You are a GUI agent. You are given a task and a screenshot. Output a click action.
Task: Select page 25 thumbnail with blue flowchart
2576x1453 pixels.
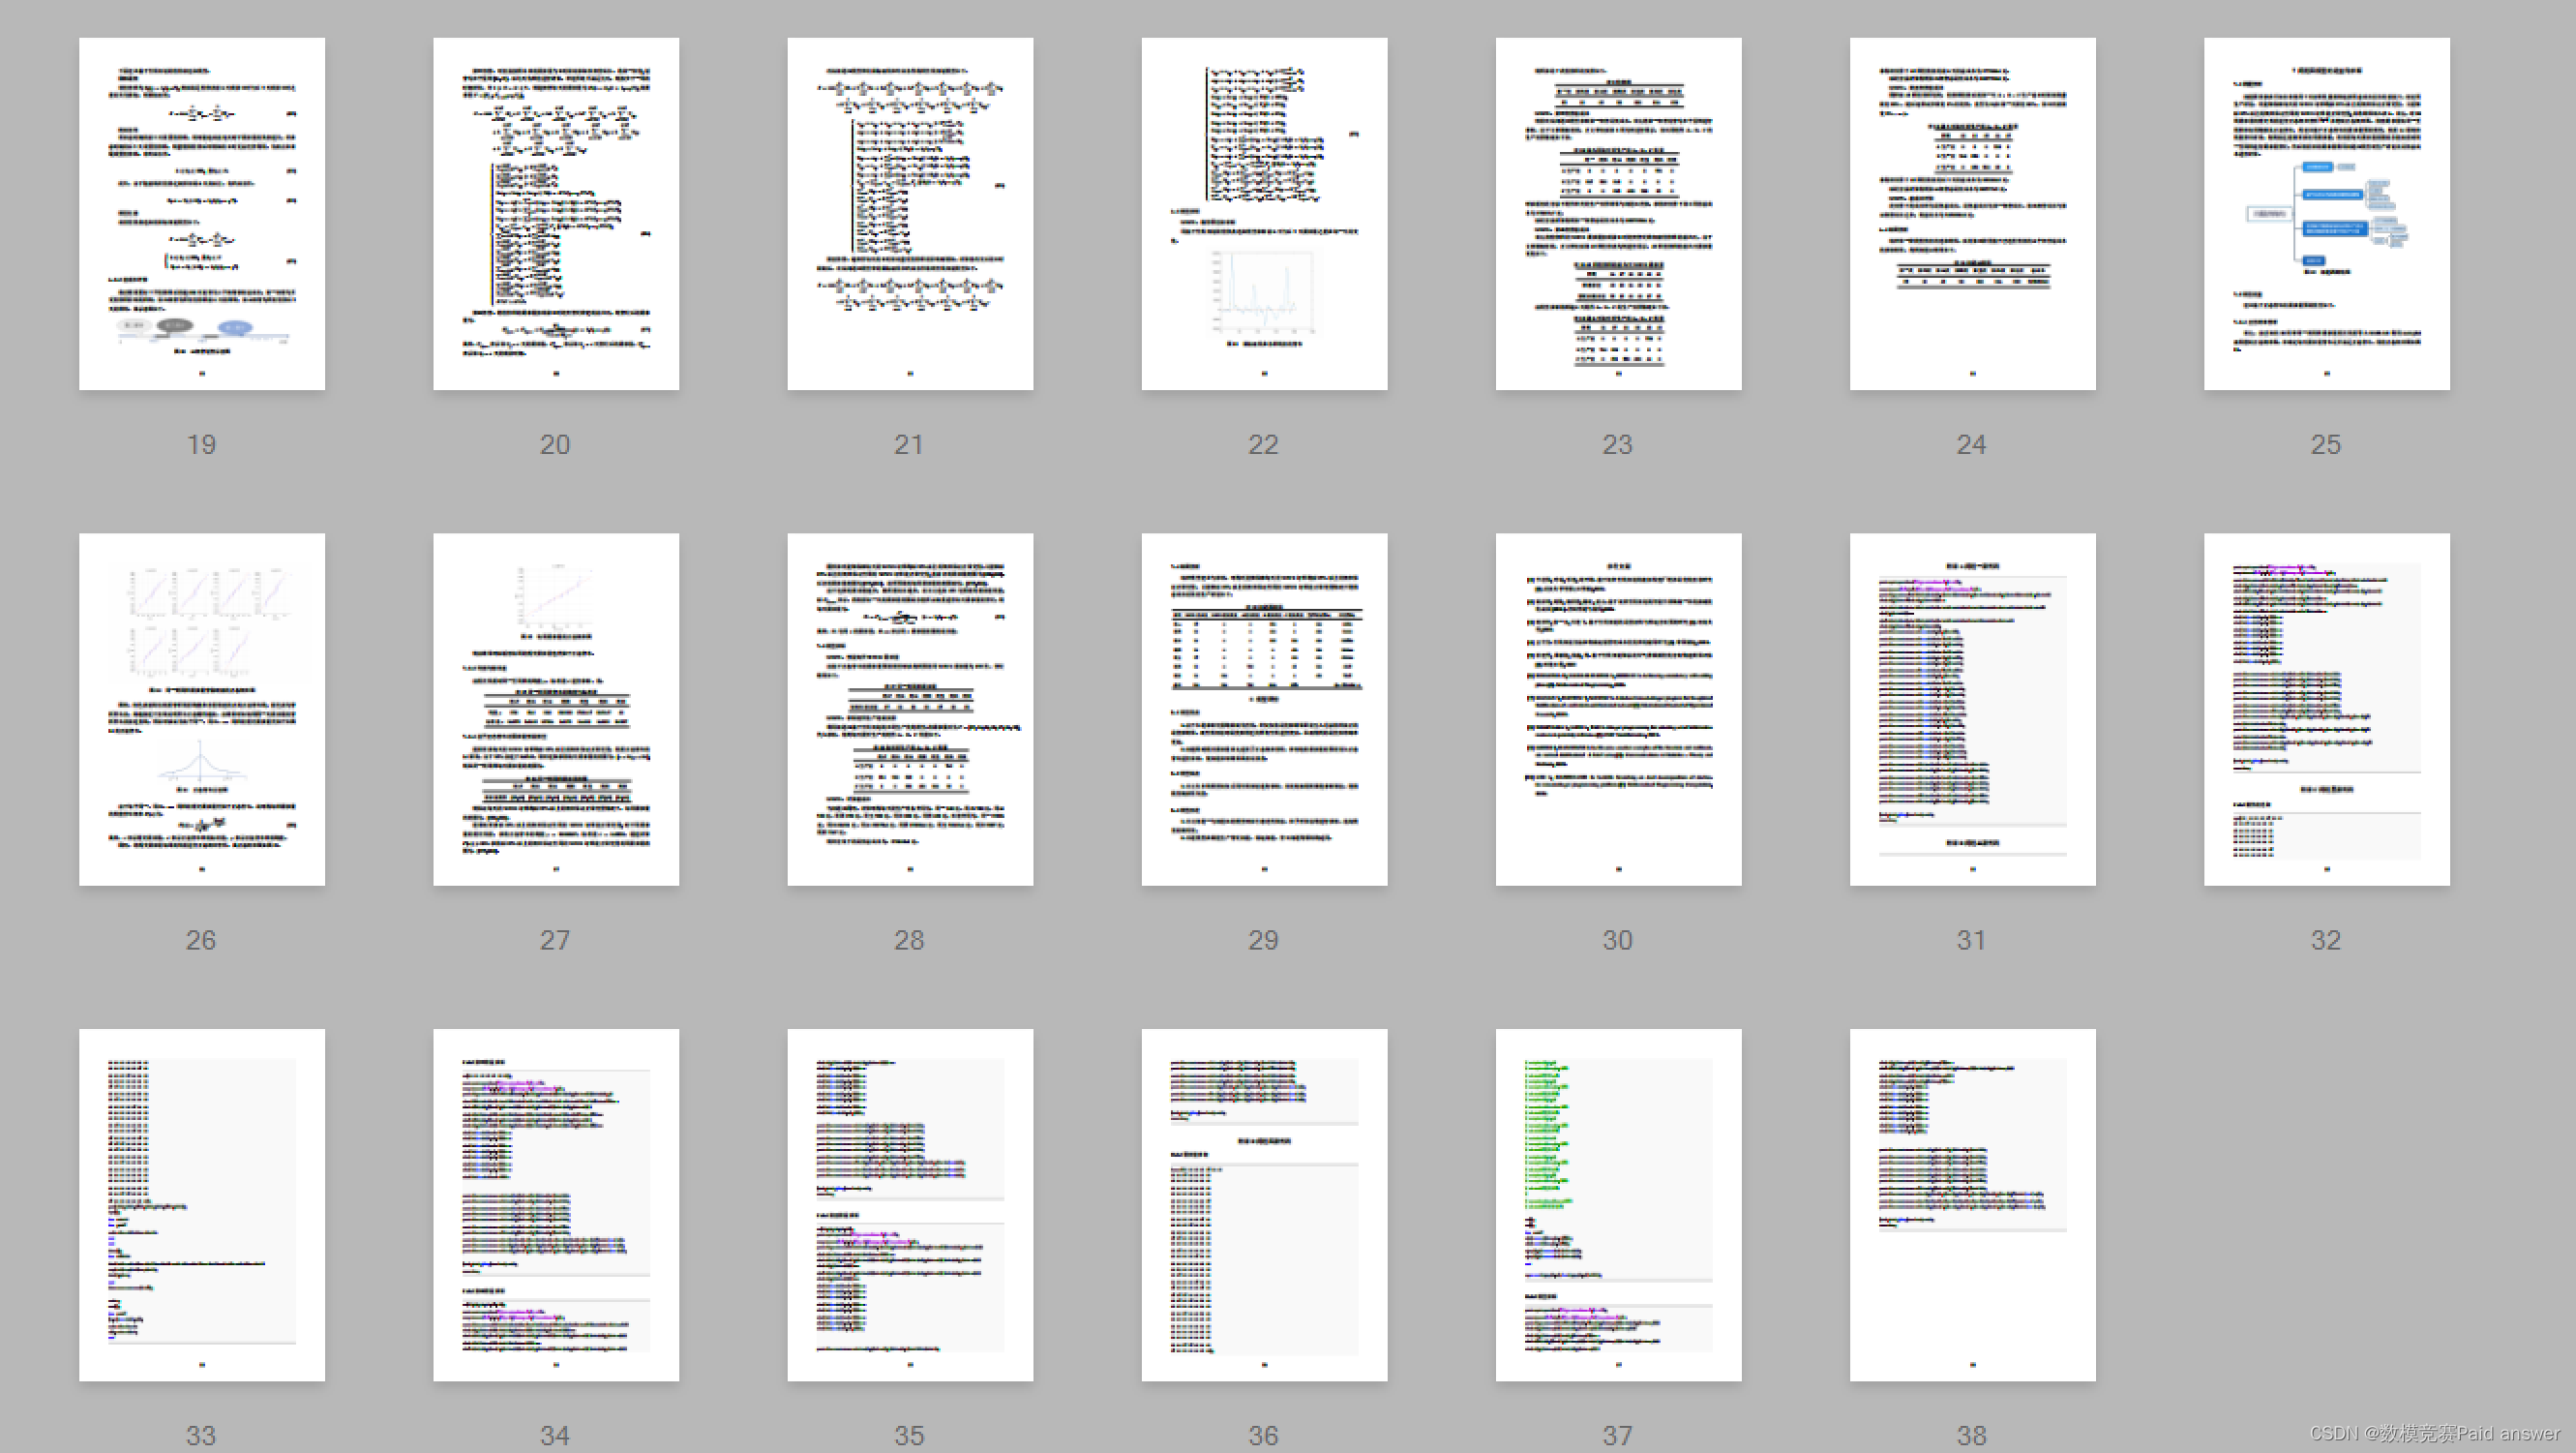pyautogui.click(x=2325, y=214)
